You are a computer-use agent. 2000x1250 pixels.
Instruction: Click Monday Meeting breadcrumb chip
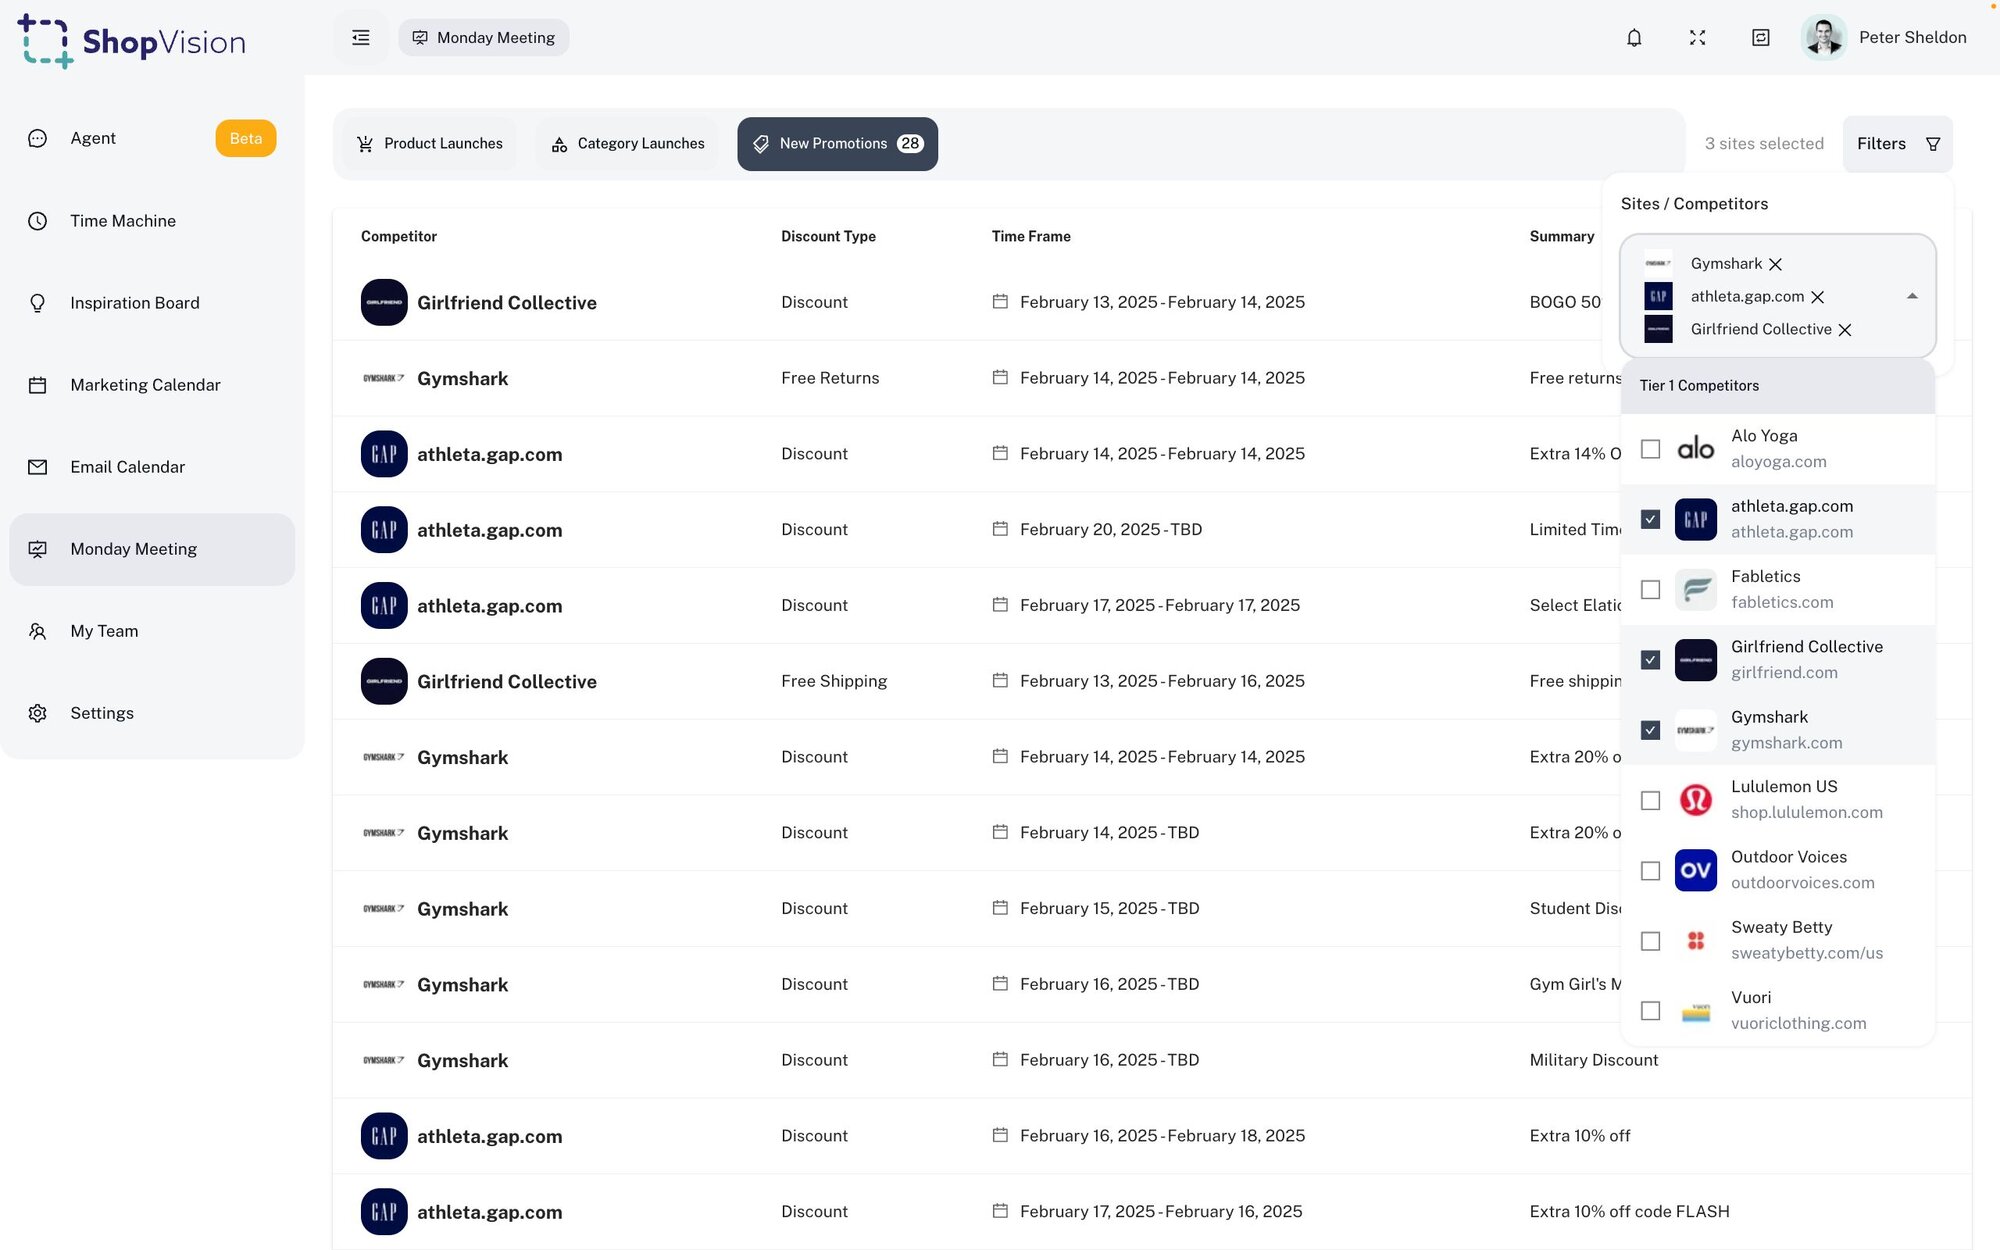[484, 38]
